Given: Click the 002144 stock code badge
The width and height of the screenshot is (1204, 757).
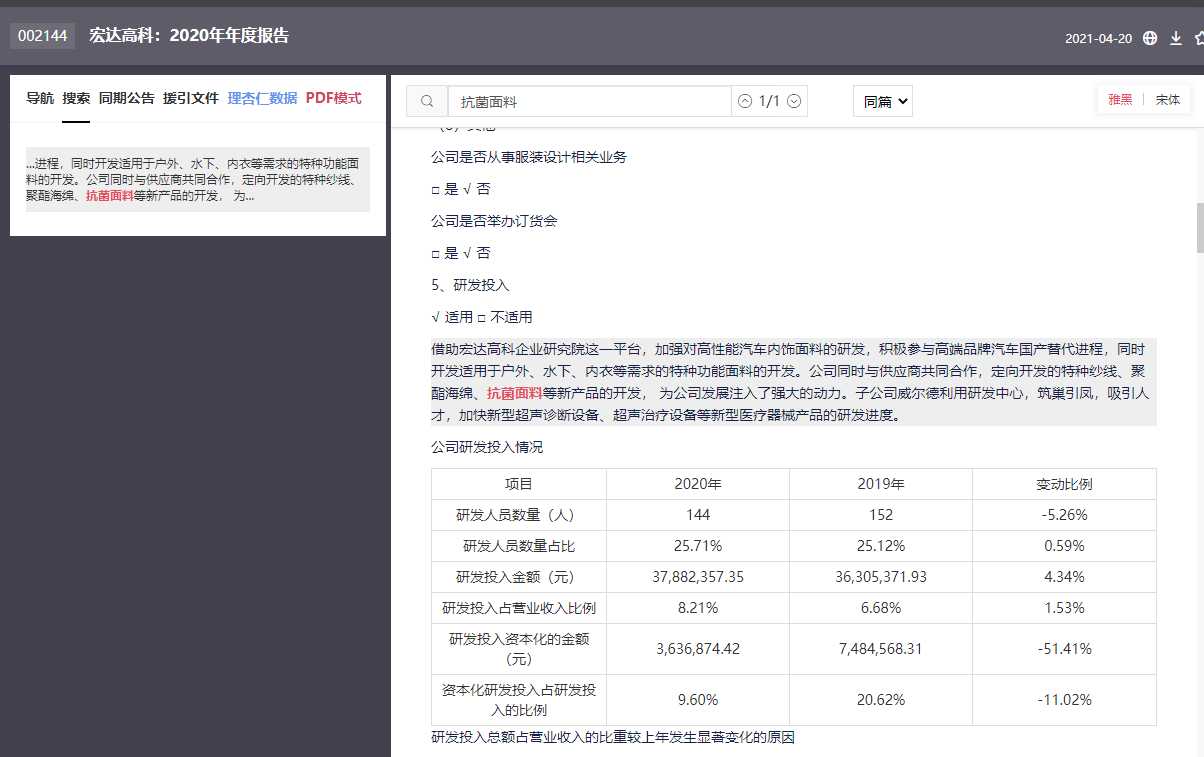Looking at the screenshot, I should [x=43, y=36].
